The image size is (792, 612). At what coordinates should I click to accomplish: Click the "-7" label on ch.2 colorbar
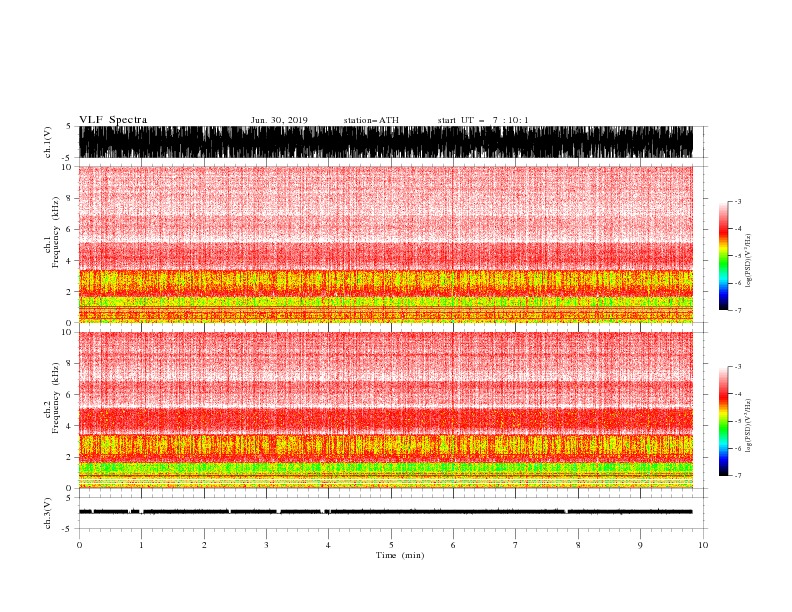click(738, 476)
